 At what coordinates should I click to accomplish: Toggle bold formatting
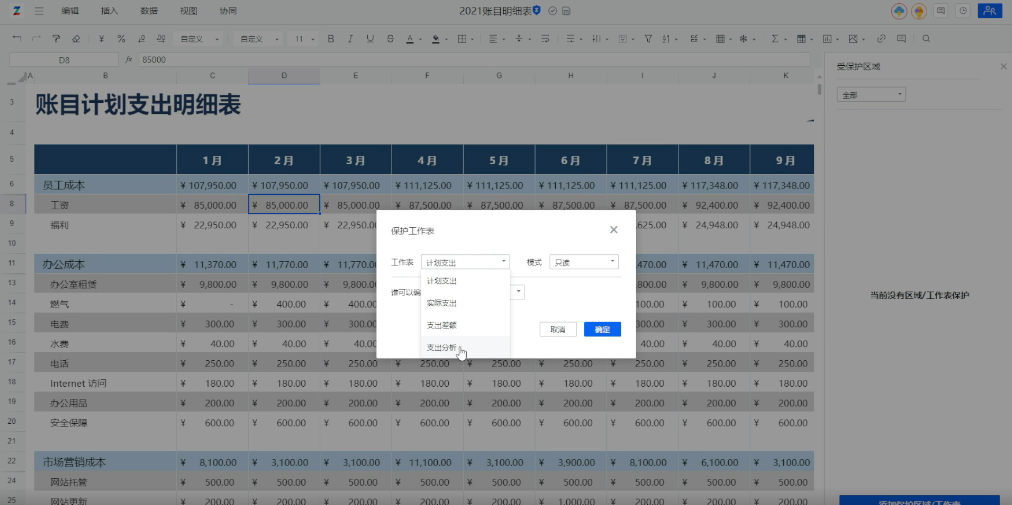pyautogui.click(x=331, y=39)
